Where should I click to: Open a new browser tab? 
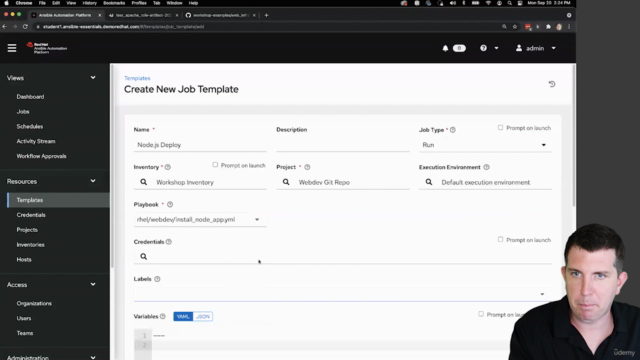point(267,15)
